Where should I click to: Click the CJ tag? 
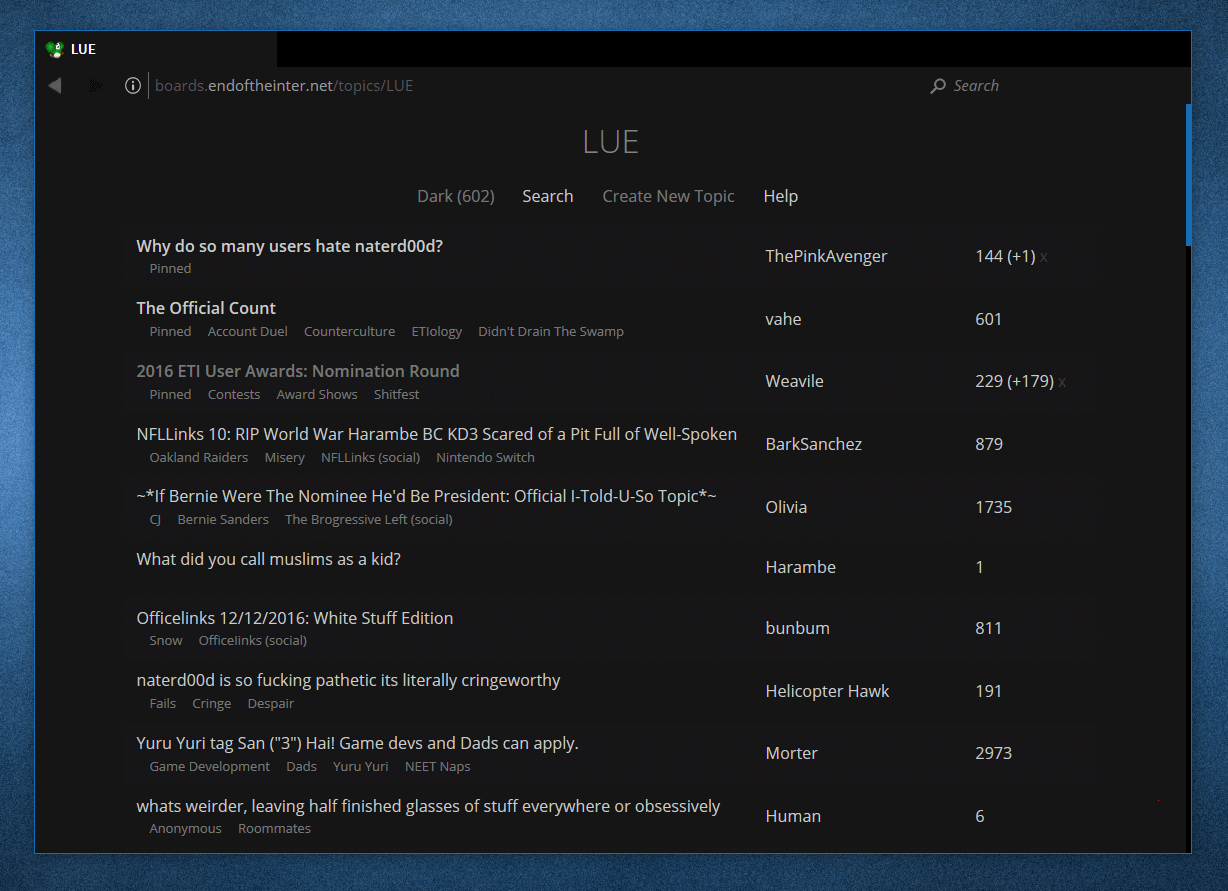(155, 520)
